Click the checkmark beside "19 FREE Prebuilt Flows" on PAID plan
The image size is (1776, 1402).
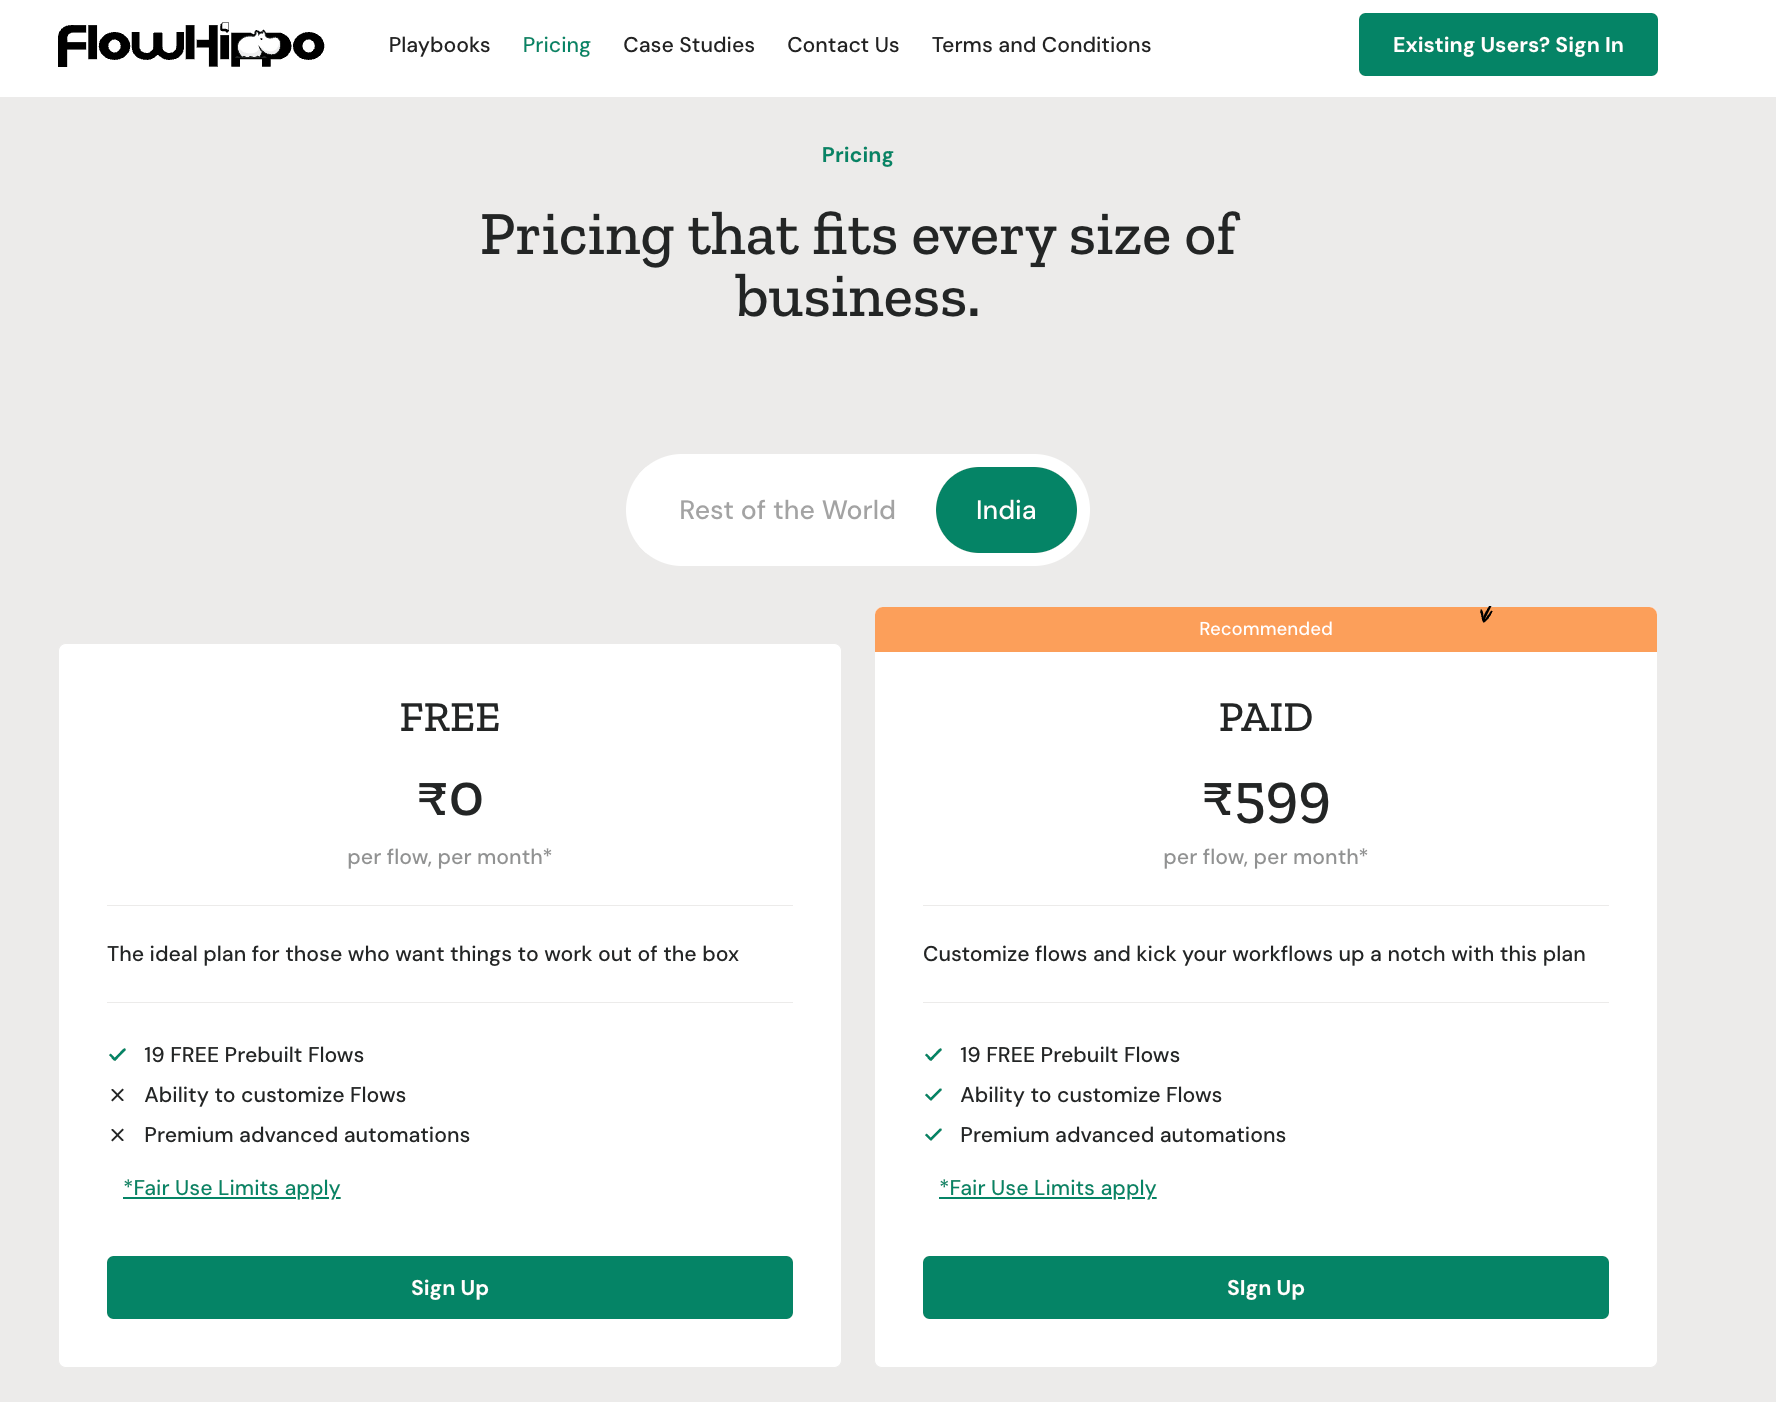[x=933, y=1054]
